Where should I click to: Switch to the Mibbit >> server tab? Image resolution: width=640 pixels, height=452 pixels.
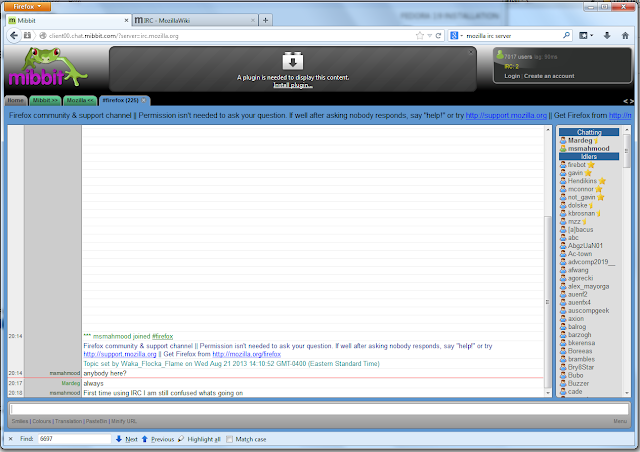tap(45, 100)
